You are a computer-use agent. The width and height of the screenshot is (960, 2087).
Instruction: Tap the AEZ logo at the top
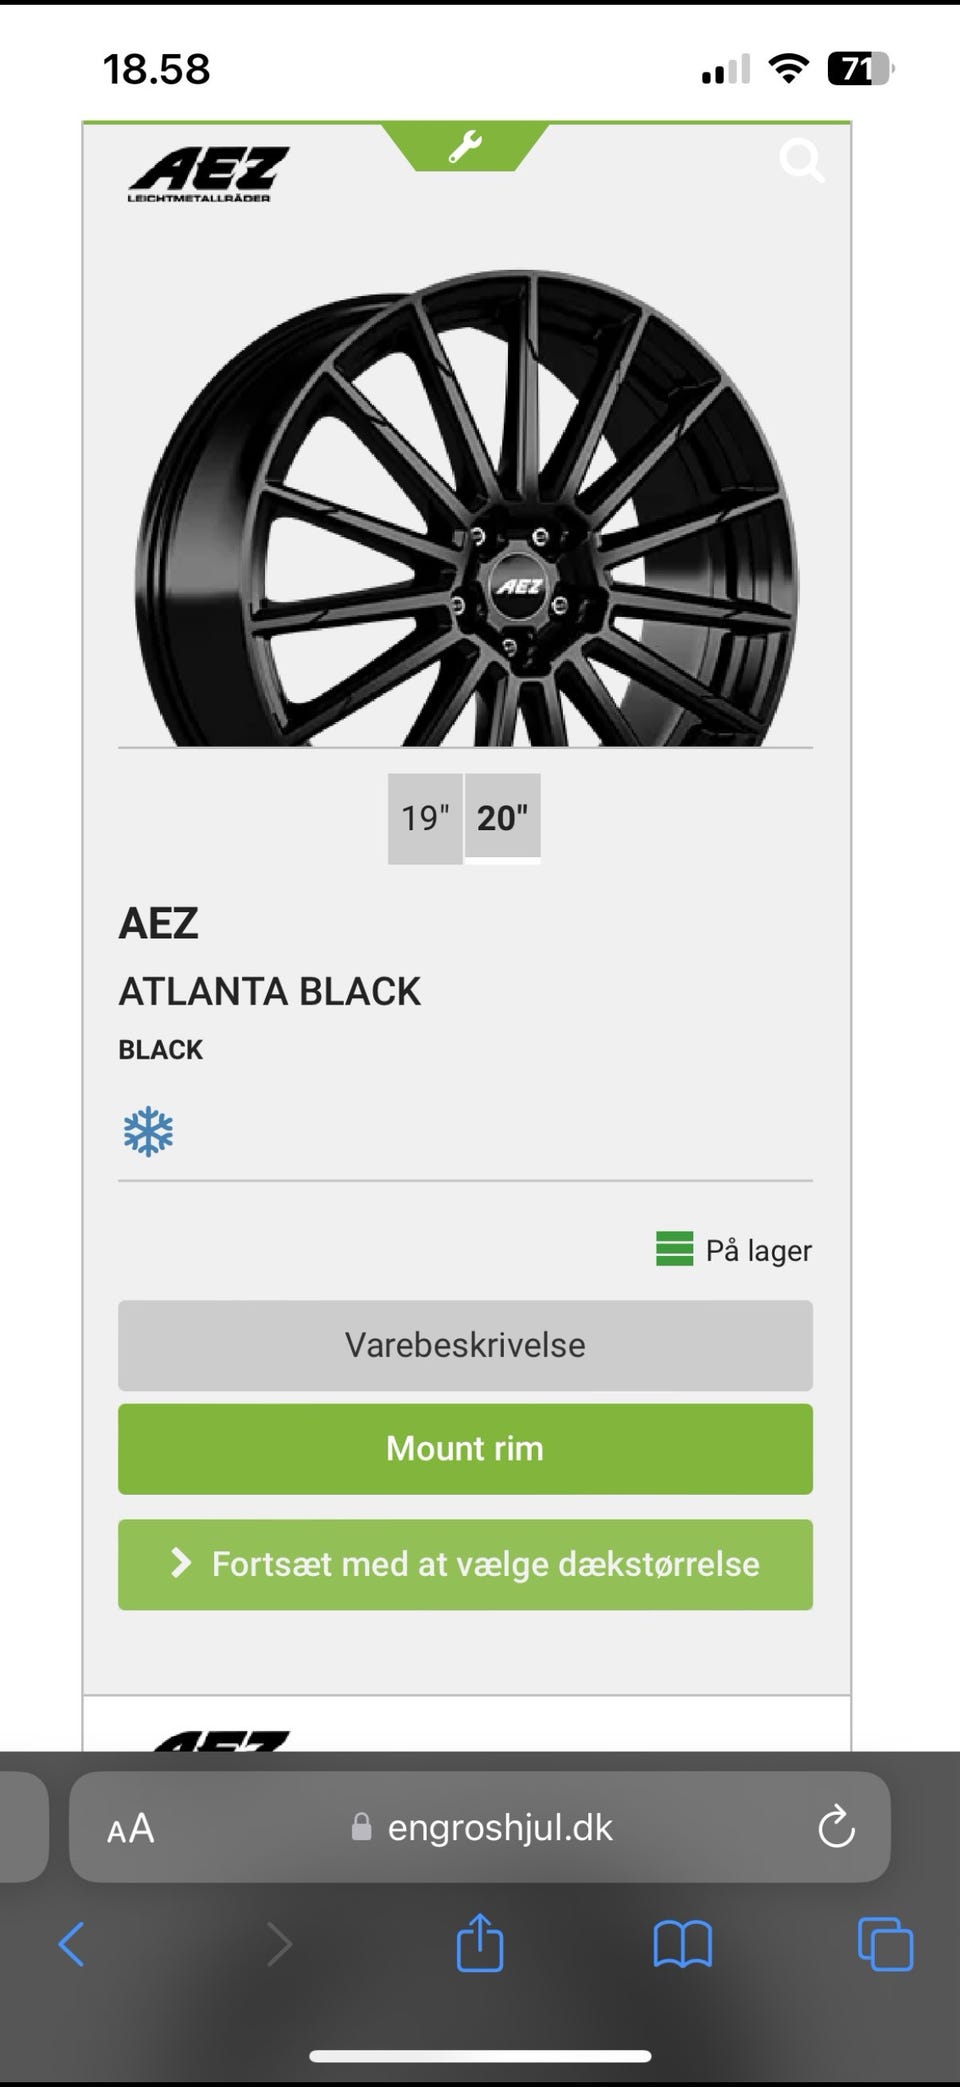208,174
